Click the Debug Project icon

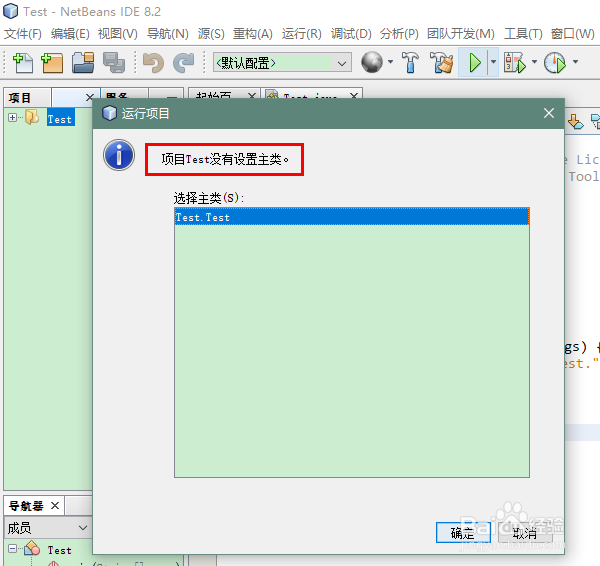point(515,62)
